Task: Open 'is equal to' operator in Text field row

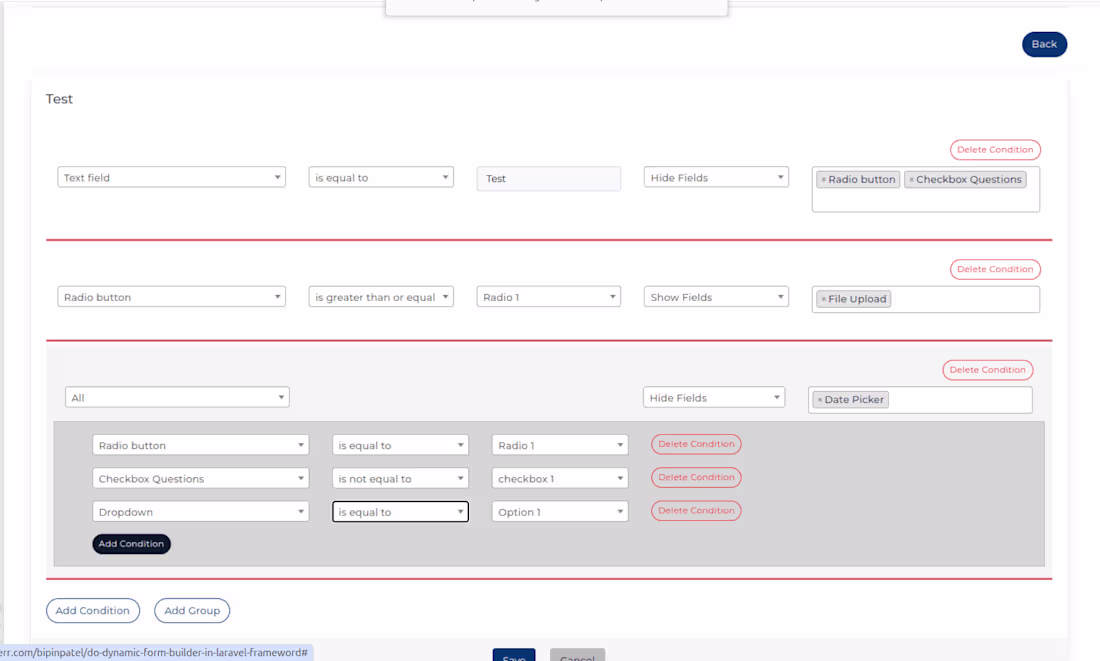Action: [381, 178]
